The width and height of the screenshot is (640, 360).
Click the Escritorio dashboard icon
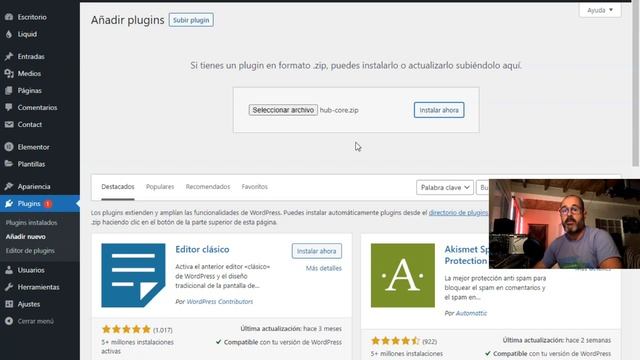(9, 17)
